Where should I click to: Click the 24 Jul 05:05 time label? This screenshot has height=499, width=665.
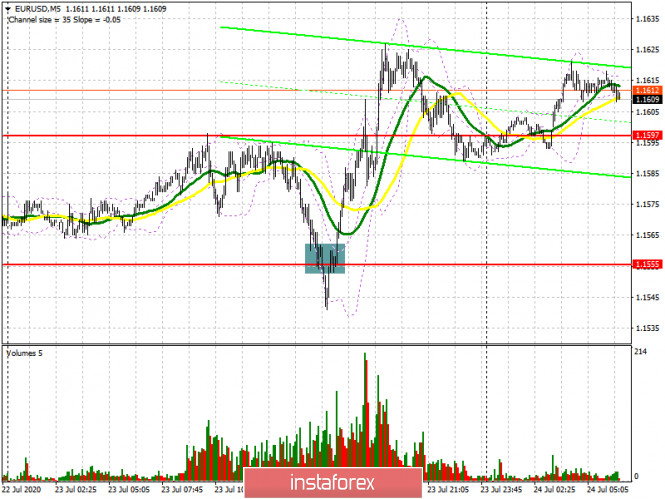(x=606, y=491)
